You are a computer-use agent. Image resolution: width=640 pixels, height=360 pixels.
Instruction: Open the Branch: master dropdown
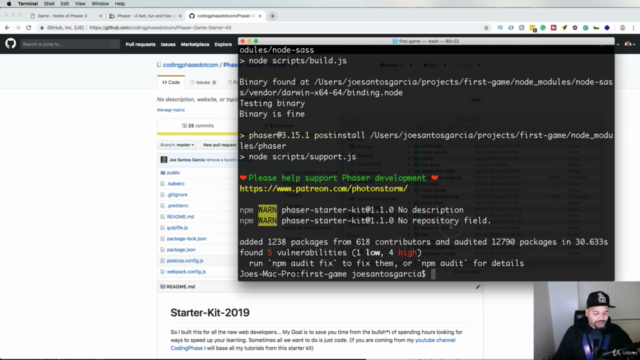pos(177,145)
